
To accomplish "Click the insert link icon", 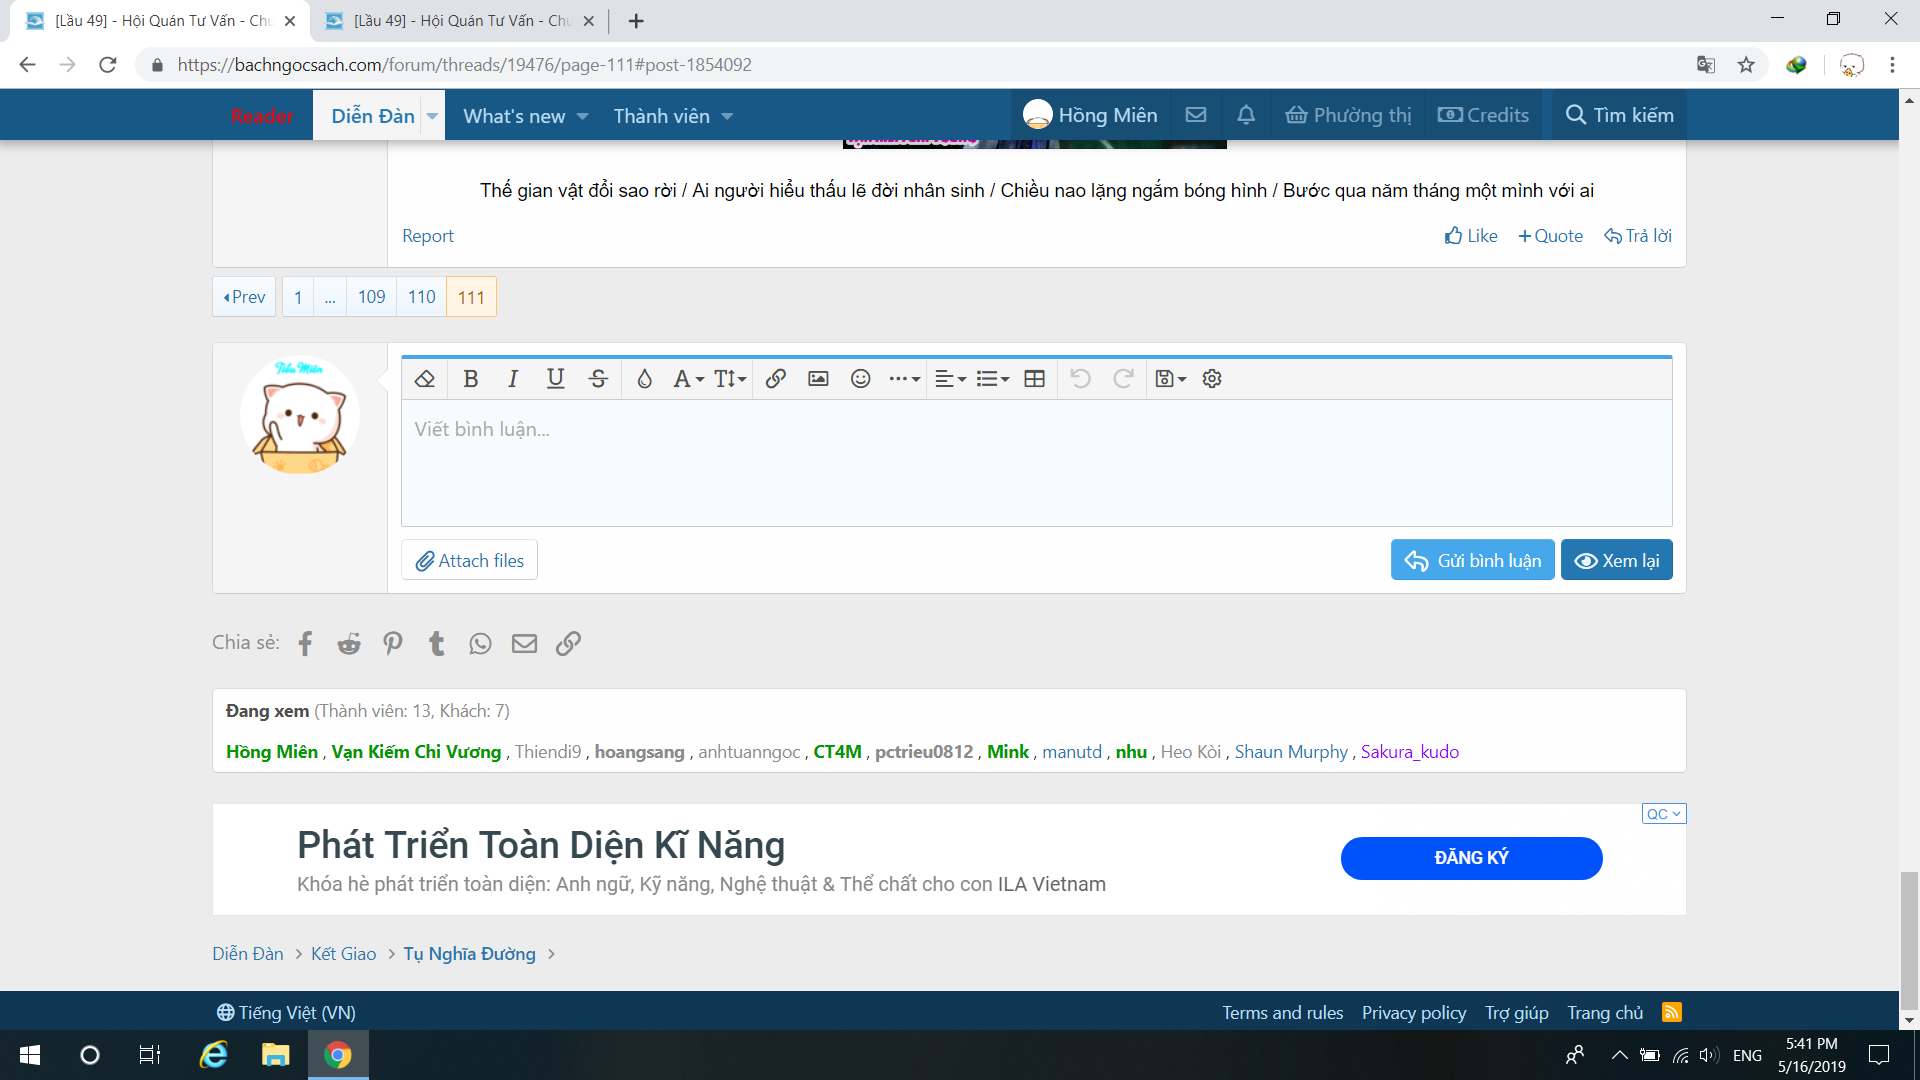I will pyautogui.click(x=776, y=379).
